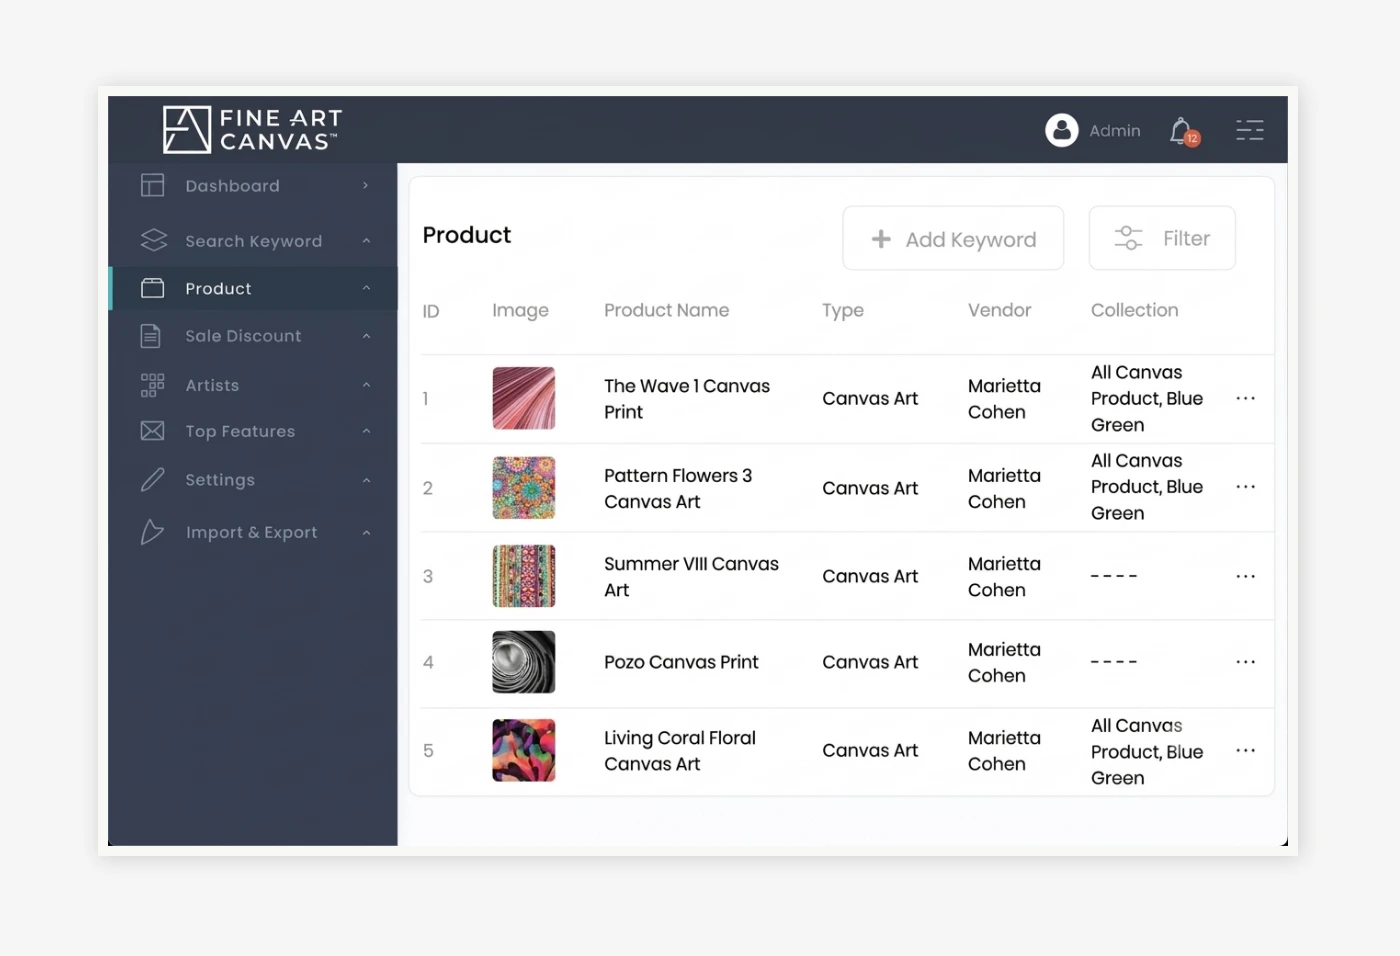Viewport: 1400px width, 956px height.
Task: Sort by Vendor column header
Action: pyautogui.click(x=999, y=310)
